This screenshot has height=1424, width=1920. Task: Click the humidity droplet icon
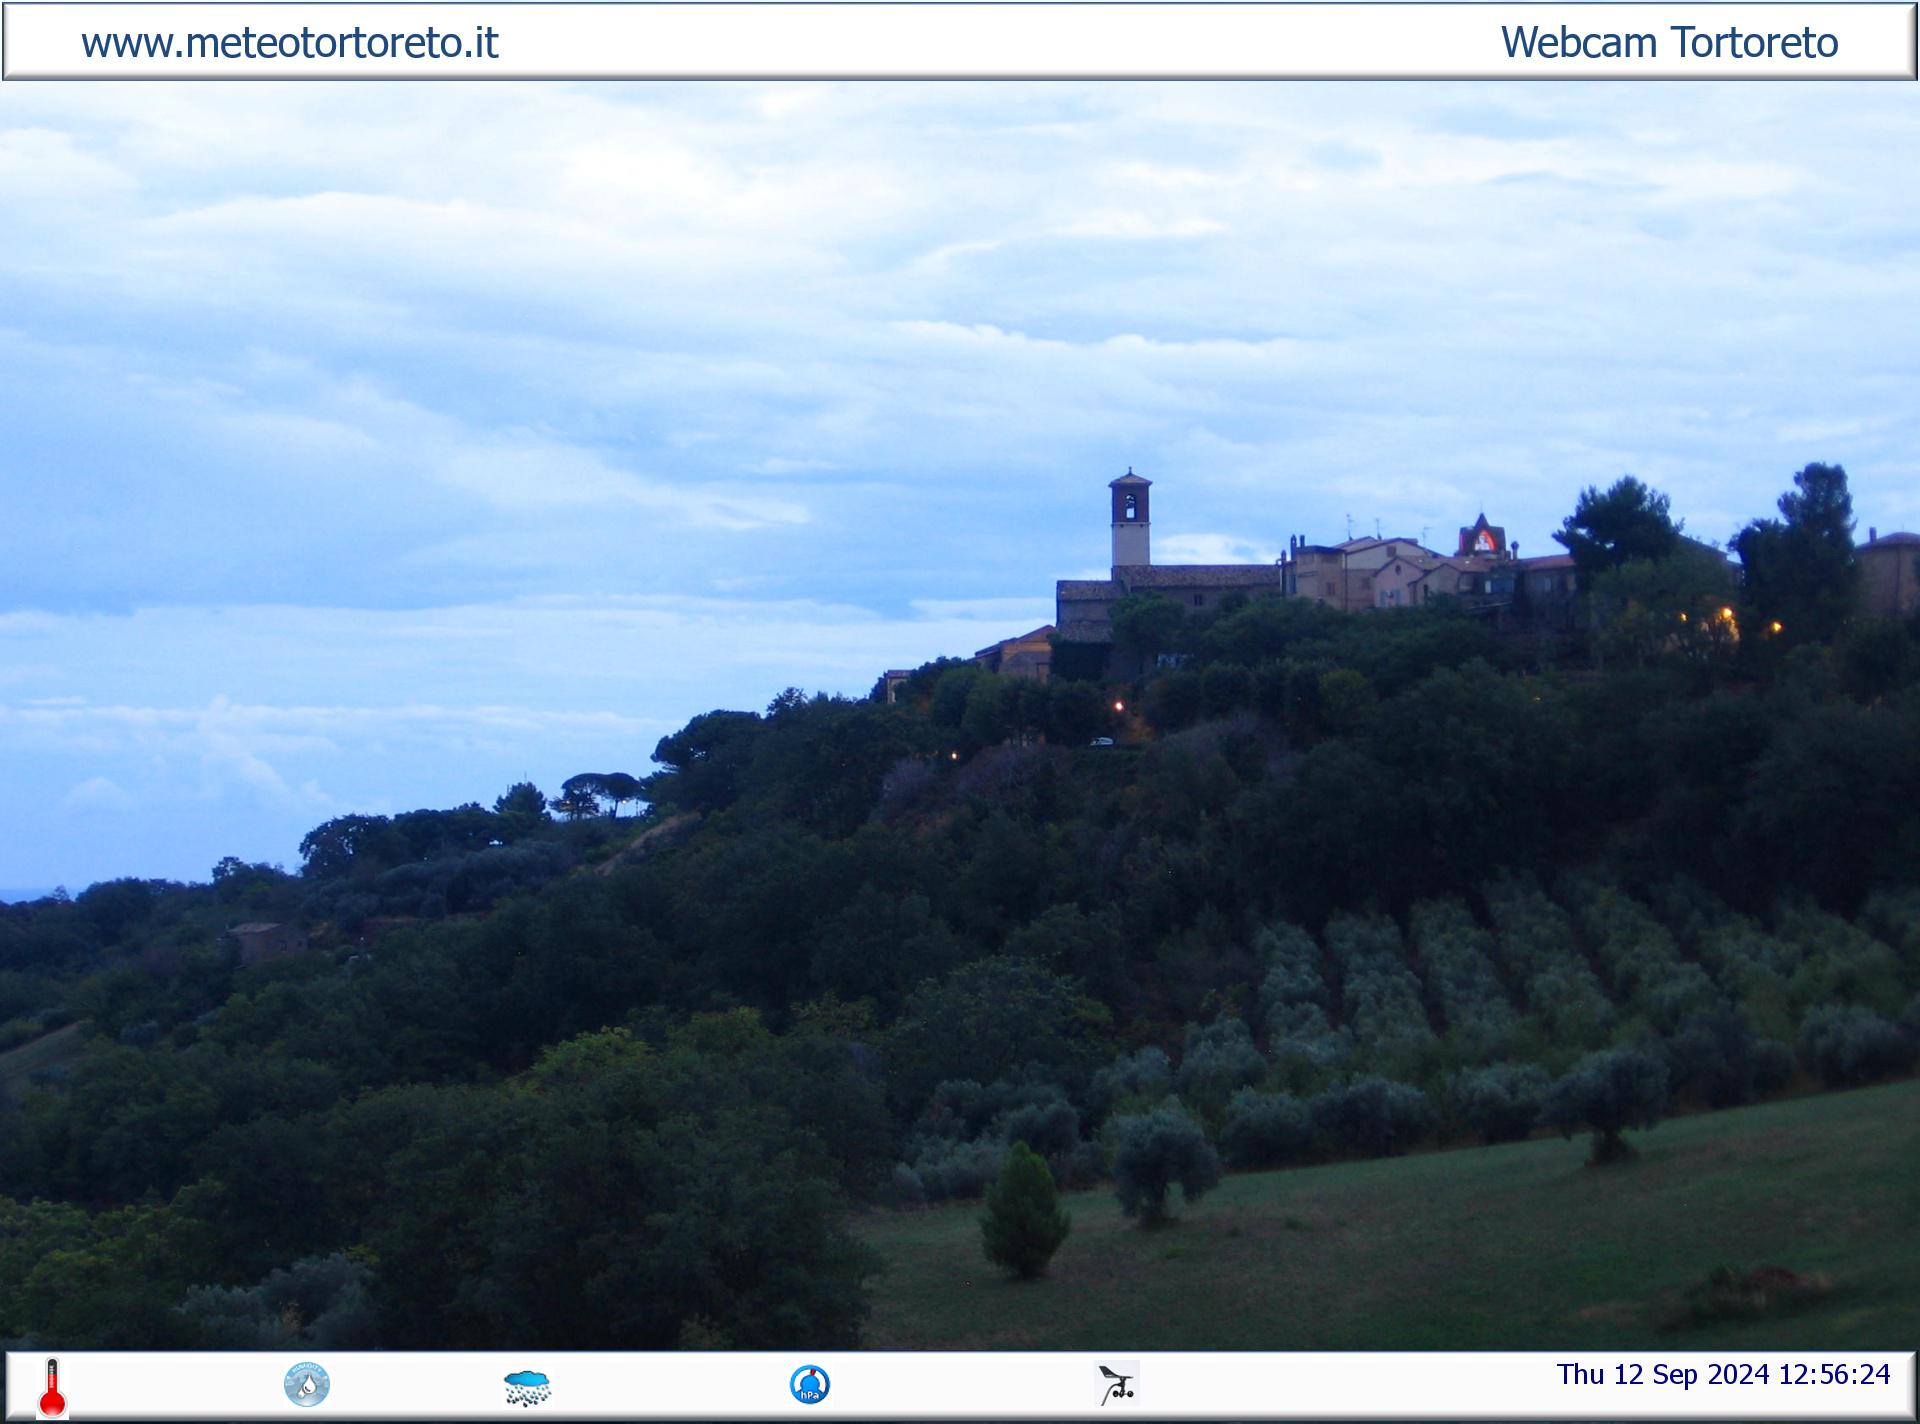[307, 1385]
